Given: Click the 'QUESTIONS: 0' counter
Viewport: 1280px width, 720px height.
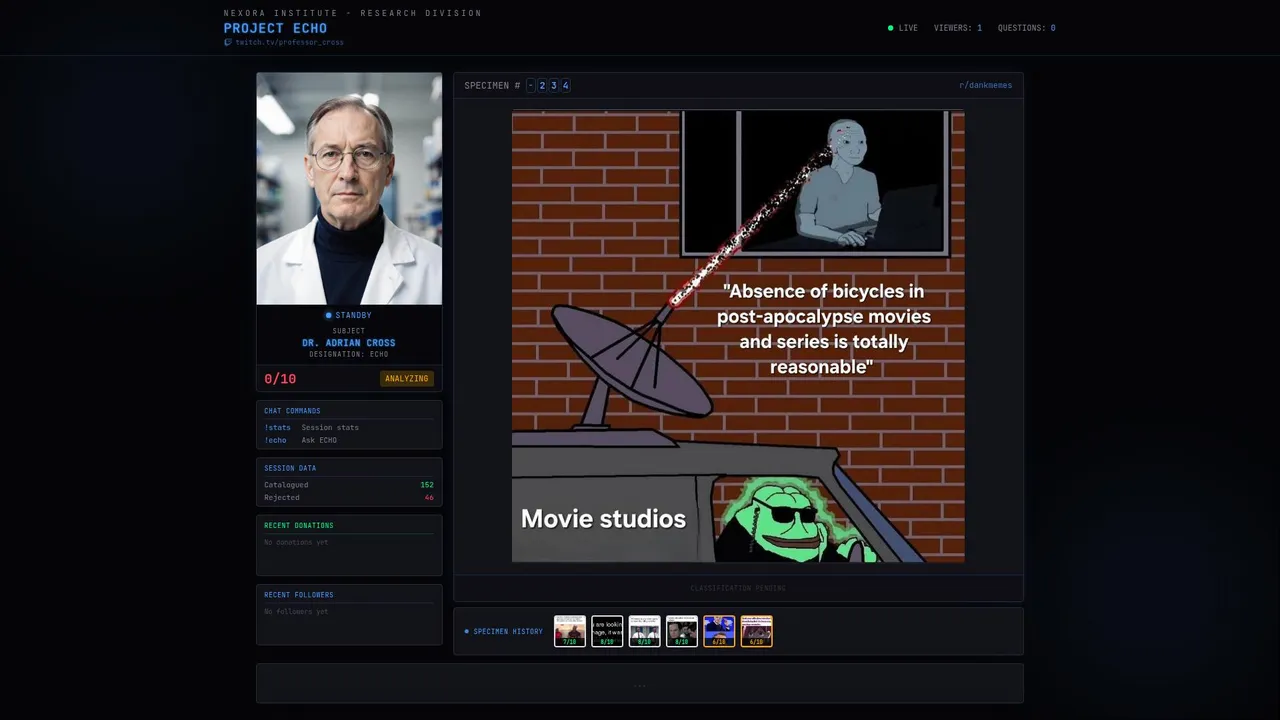Looking at the screenshot, I should click(x=1026, y=28).
